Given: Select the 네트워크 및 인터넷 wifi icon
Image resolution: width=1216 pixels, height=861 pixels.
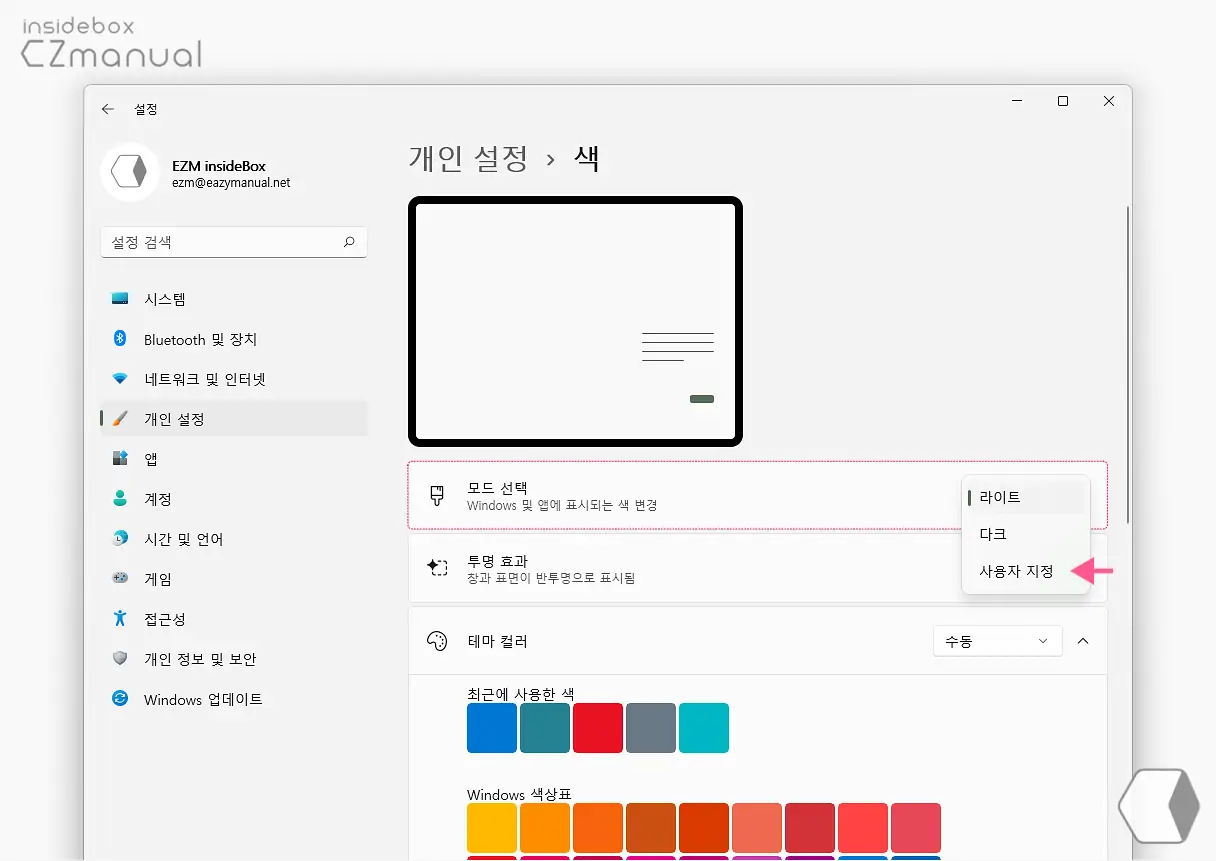Looking at the screenshot, I should click(x=120, y=379).
